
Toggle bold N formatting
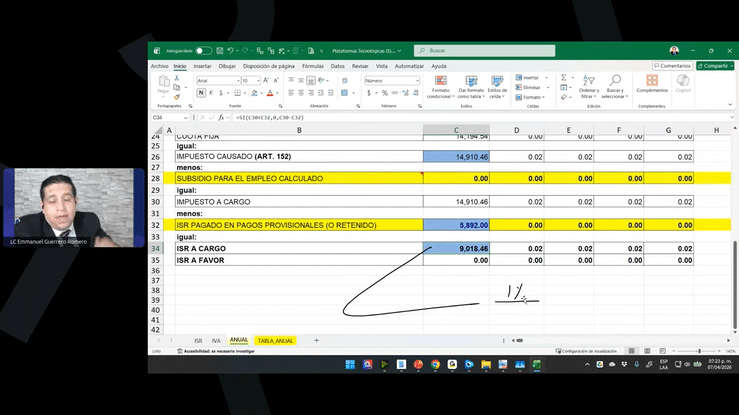(201, 93)
